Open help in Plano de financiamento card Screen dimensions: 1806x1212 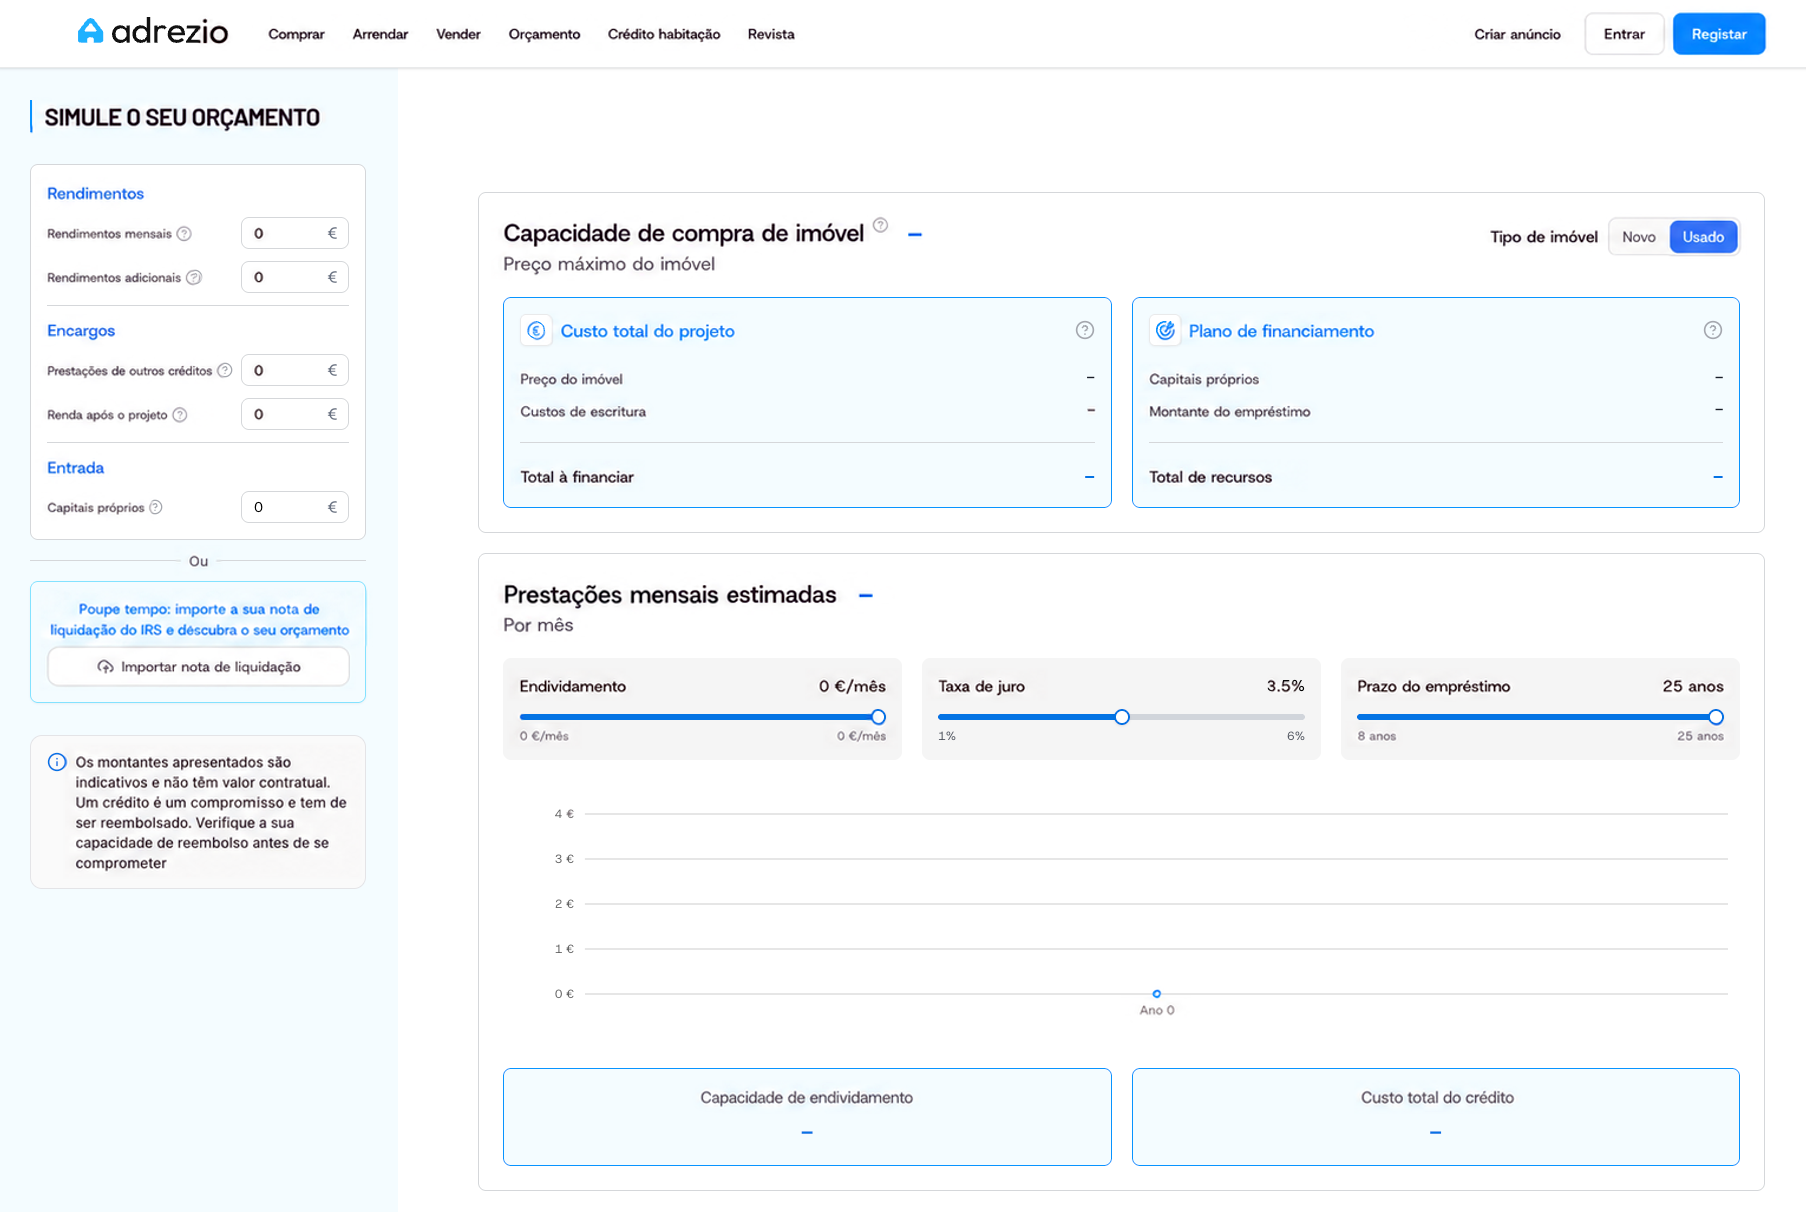[x=1713, y=330]
